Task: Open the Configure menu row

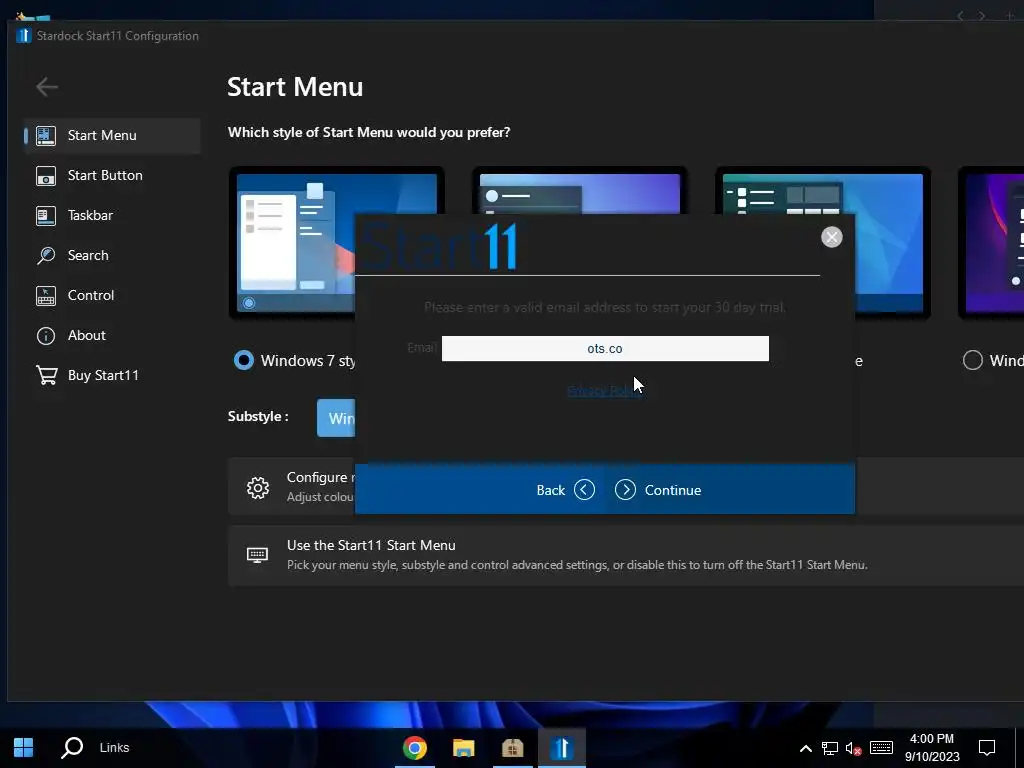Action: (x=292, y=487)
